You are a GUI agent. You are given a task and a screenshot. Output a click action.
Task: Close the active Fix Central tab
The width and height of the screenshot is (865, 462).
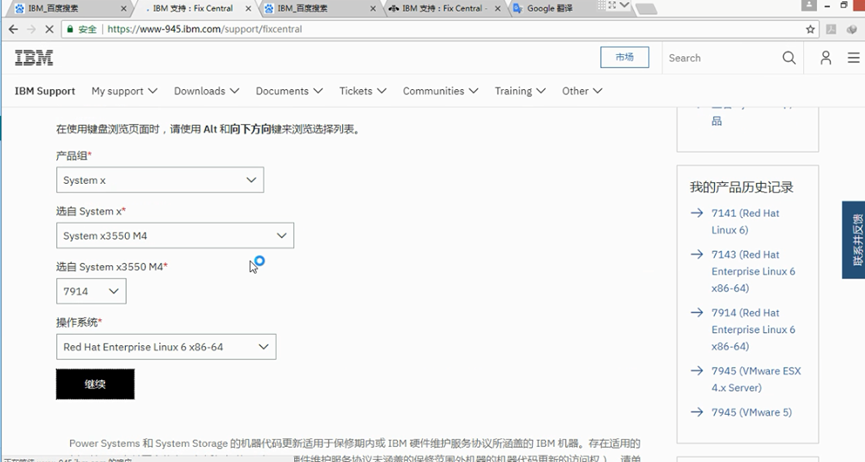pyautogui.click(x=248, y=8)
